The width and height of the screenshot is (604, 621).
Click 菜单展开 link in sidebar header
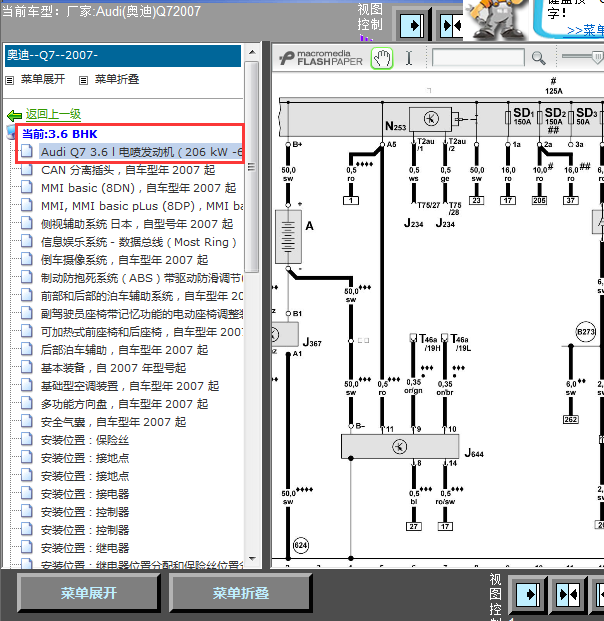[43, 79]
